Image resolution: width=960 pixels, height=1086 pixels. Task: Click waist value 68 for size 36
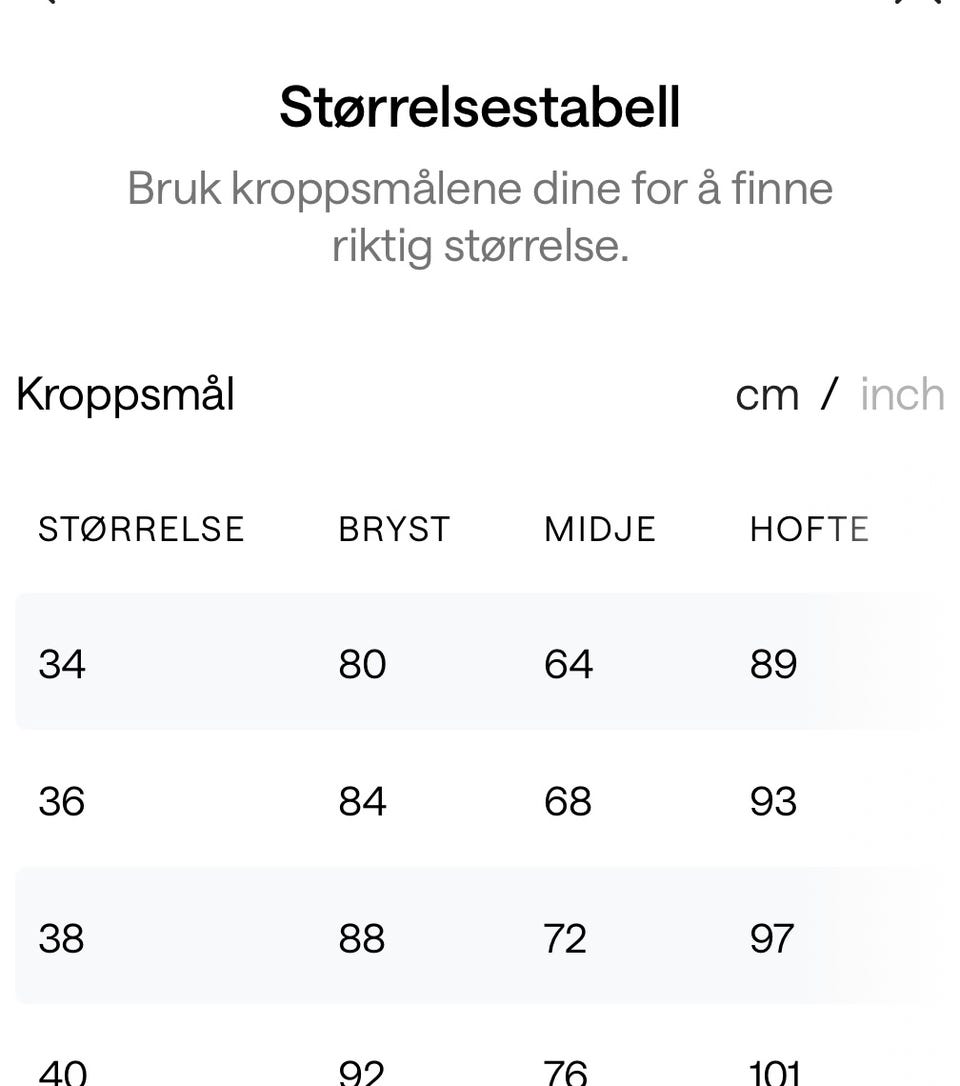568,801
